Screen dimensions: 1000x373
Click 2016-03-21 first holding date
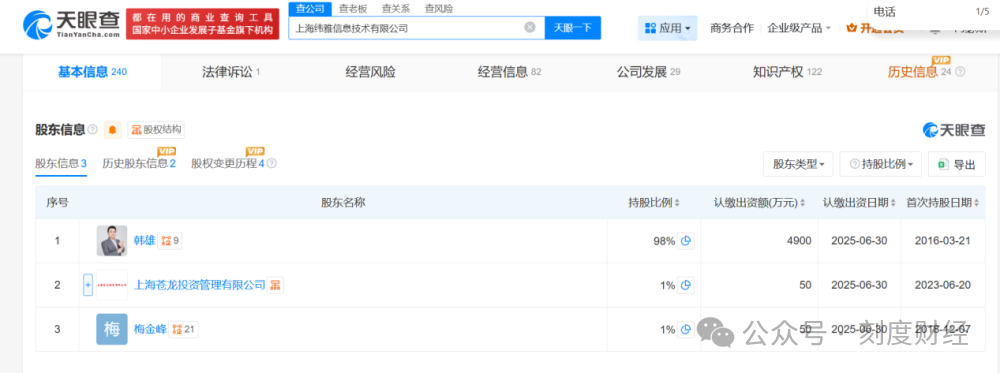(943, 241)
